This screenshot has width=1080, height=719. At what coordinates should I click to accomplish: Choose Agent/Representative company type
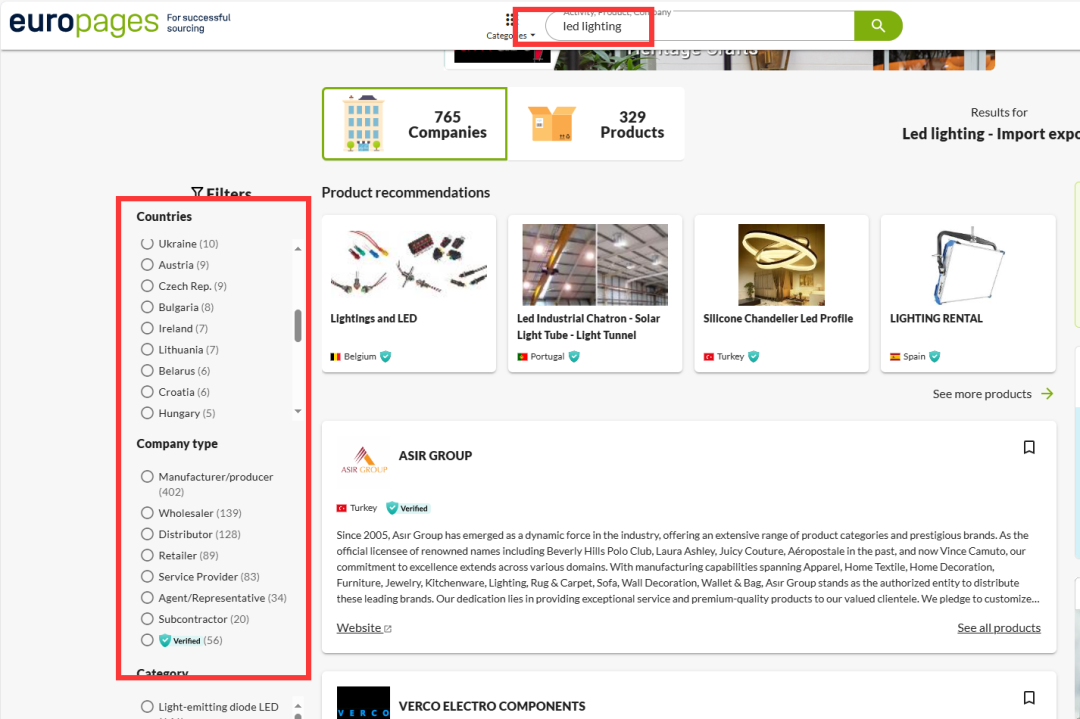[x=147, y=598]
